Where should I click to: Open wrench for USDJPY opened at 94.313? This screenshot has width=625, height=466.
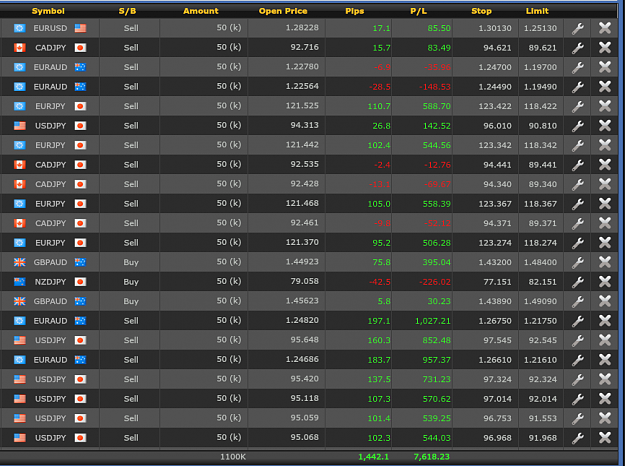pos(578,126)
